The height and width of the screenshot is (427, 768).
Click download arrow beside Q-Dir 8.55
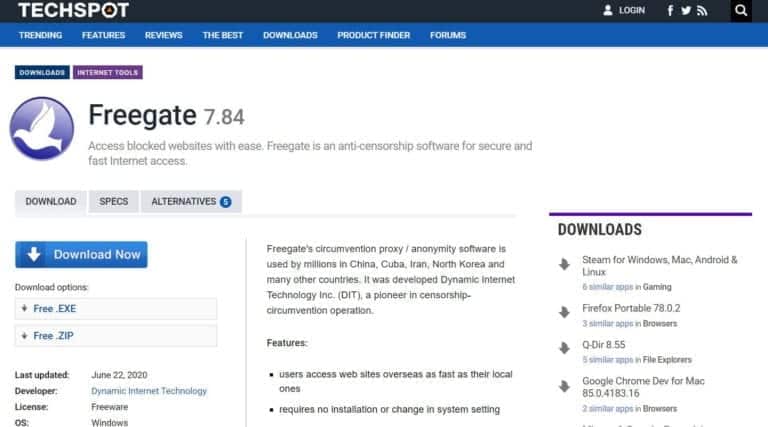[x=565, y=348]
